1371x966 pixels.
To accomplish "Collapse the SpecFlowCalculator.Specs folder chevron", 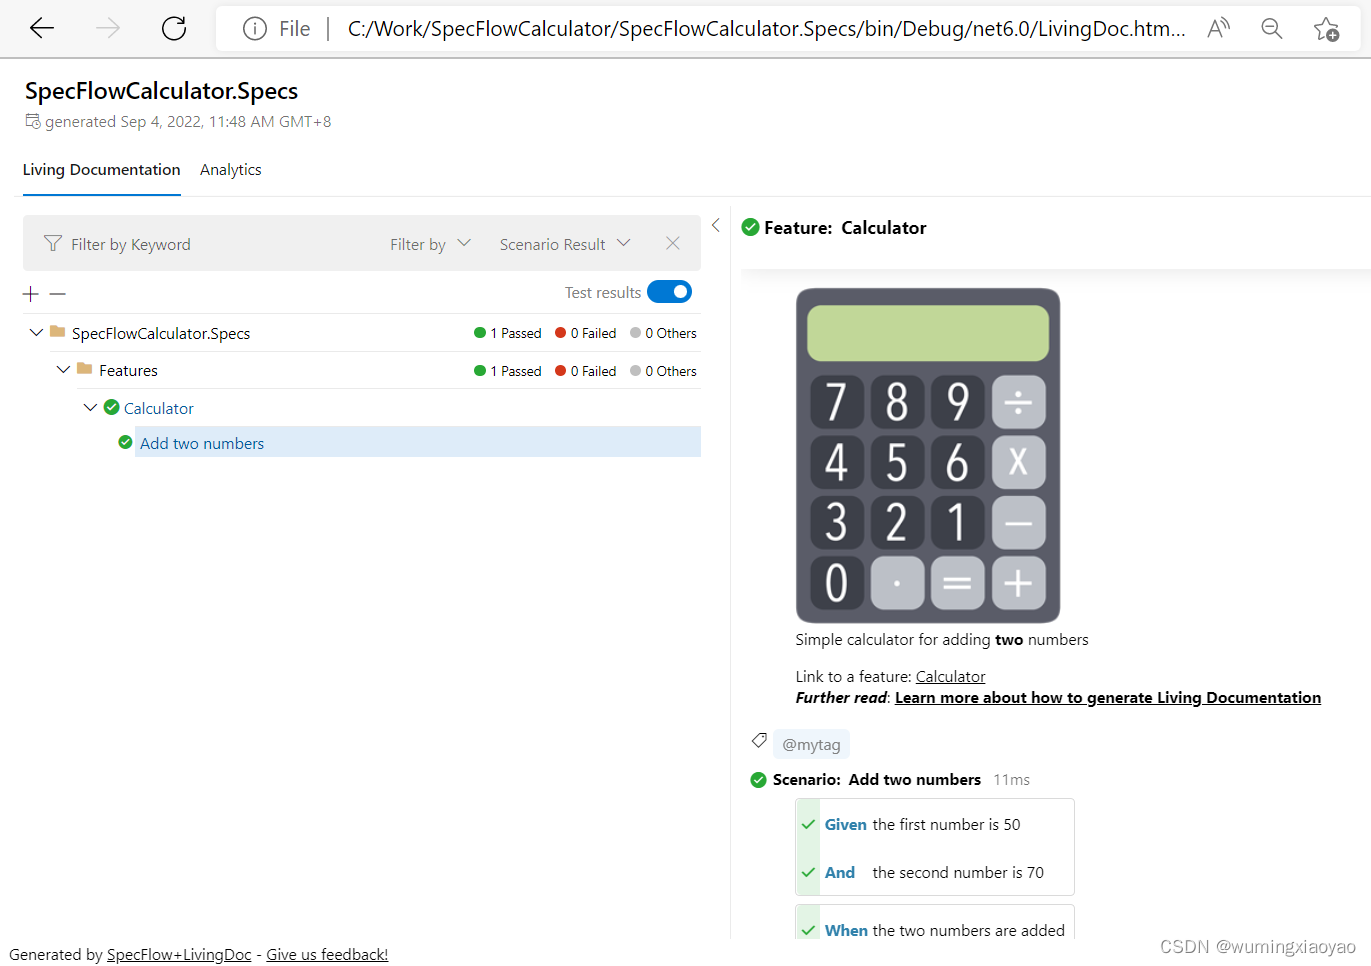I will pyautogui.click(x=36, y=332).
